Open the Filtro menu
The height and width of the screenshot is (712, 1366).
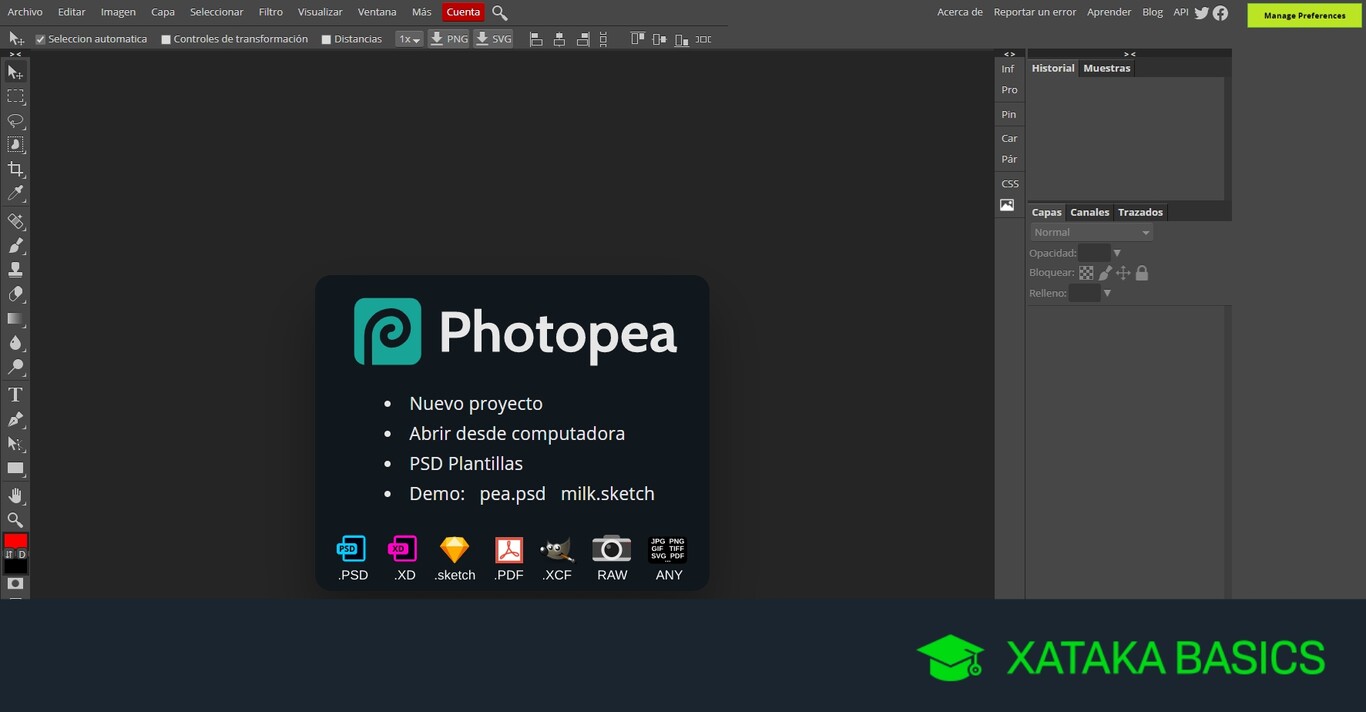click(x=270, y=12)
